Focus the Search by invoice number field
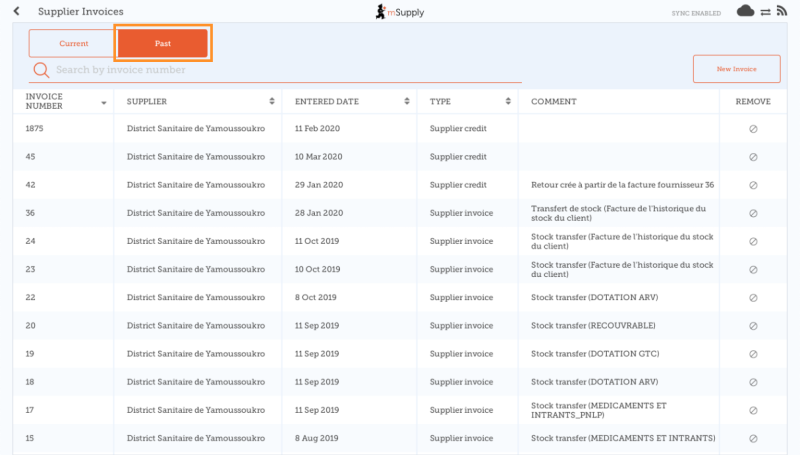 point(280,70)
